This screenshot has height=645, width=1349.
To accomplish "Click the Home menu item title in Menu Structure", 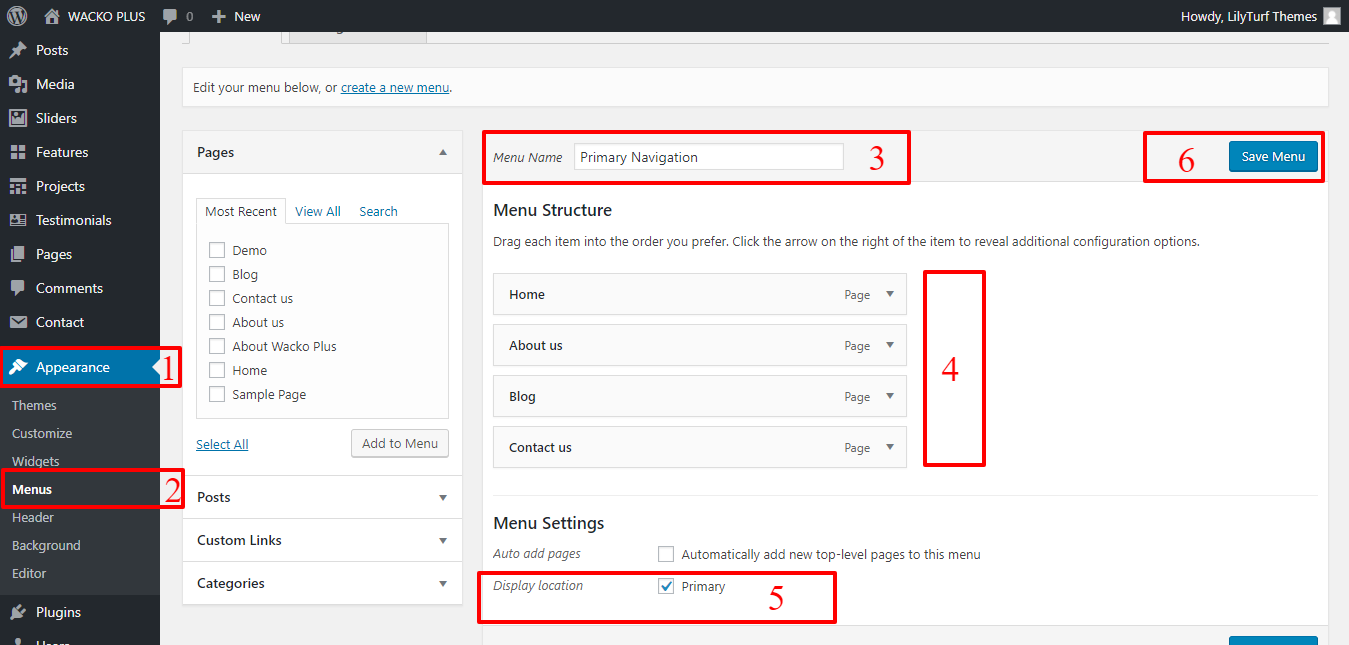I will pyautogui.click(x=527, y=294).
